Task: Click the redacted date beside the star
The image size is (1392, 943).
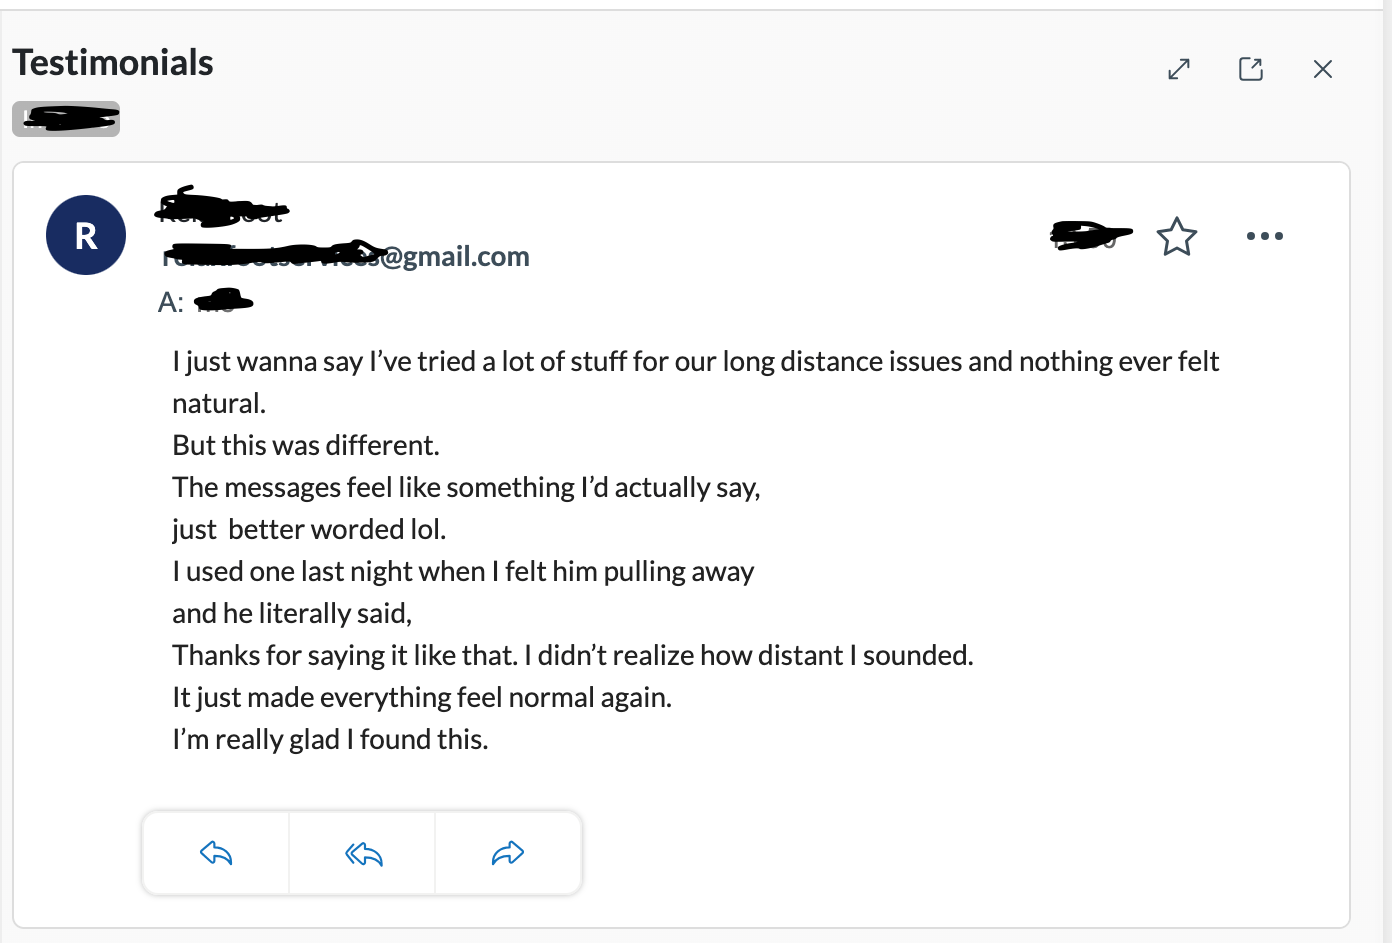Action: click(x=1090, y=236)
